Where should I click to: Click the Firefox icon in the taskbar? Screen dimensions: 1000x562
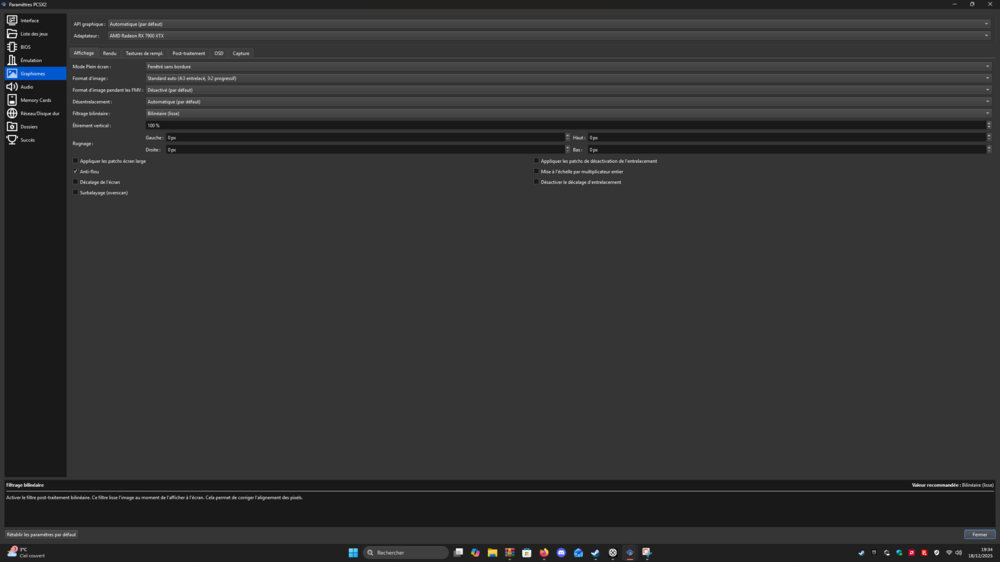(544, 553)
